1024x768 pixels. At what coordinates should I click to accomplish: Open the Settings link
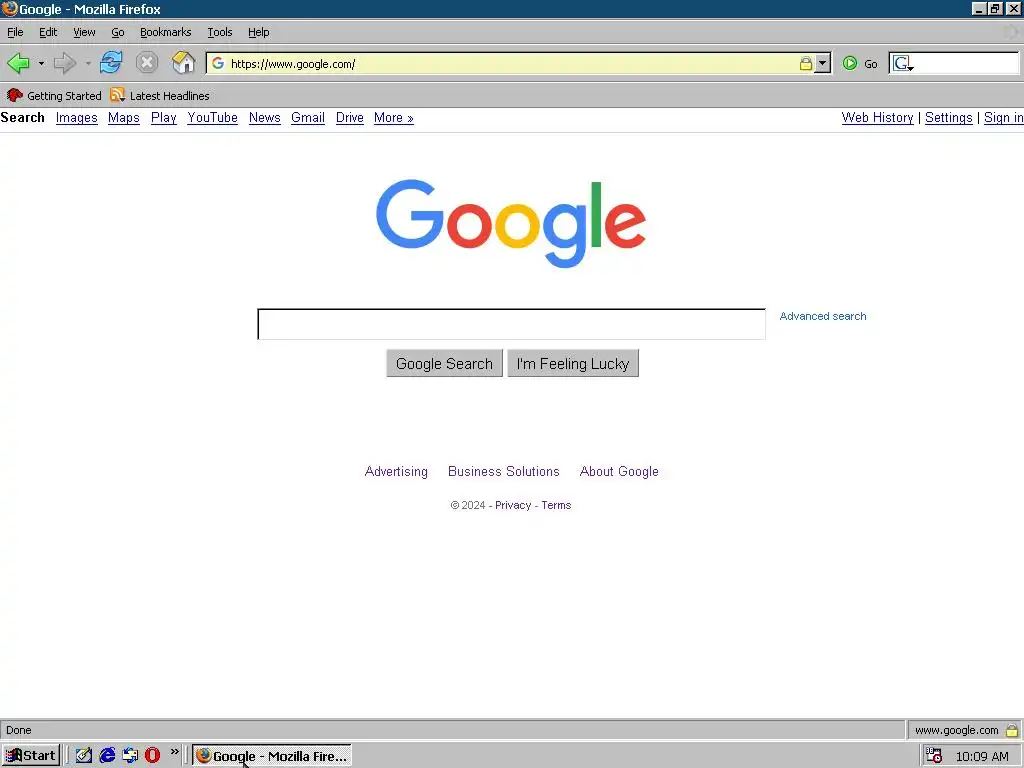(x=948, y=118)
